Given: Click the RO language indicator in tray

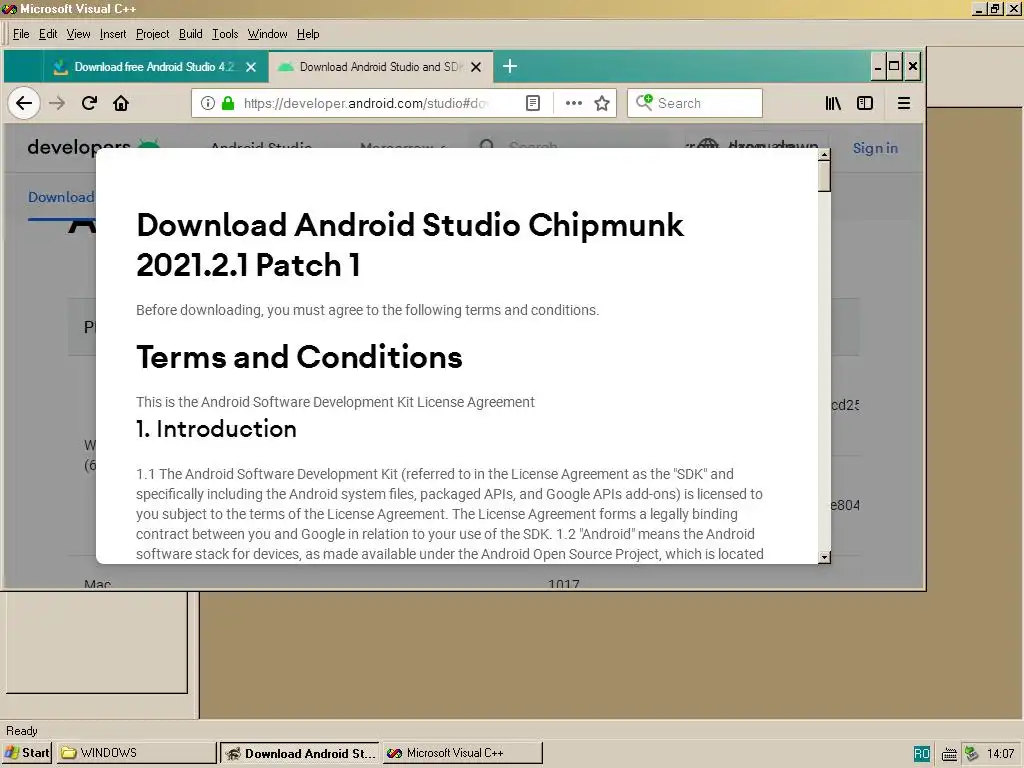Looking at the screenshot, I should coord(921,754).
